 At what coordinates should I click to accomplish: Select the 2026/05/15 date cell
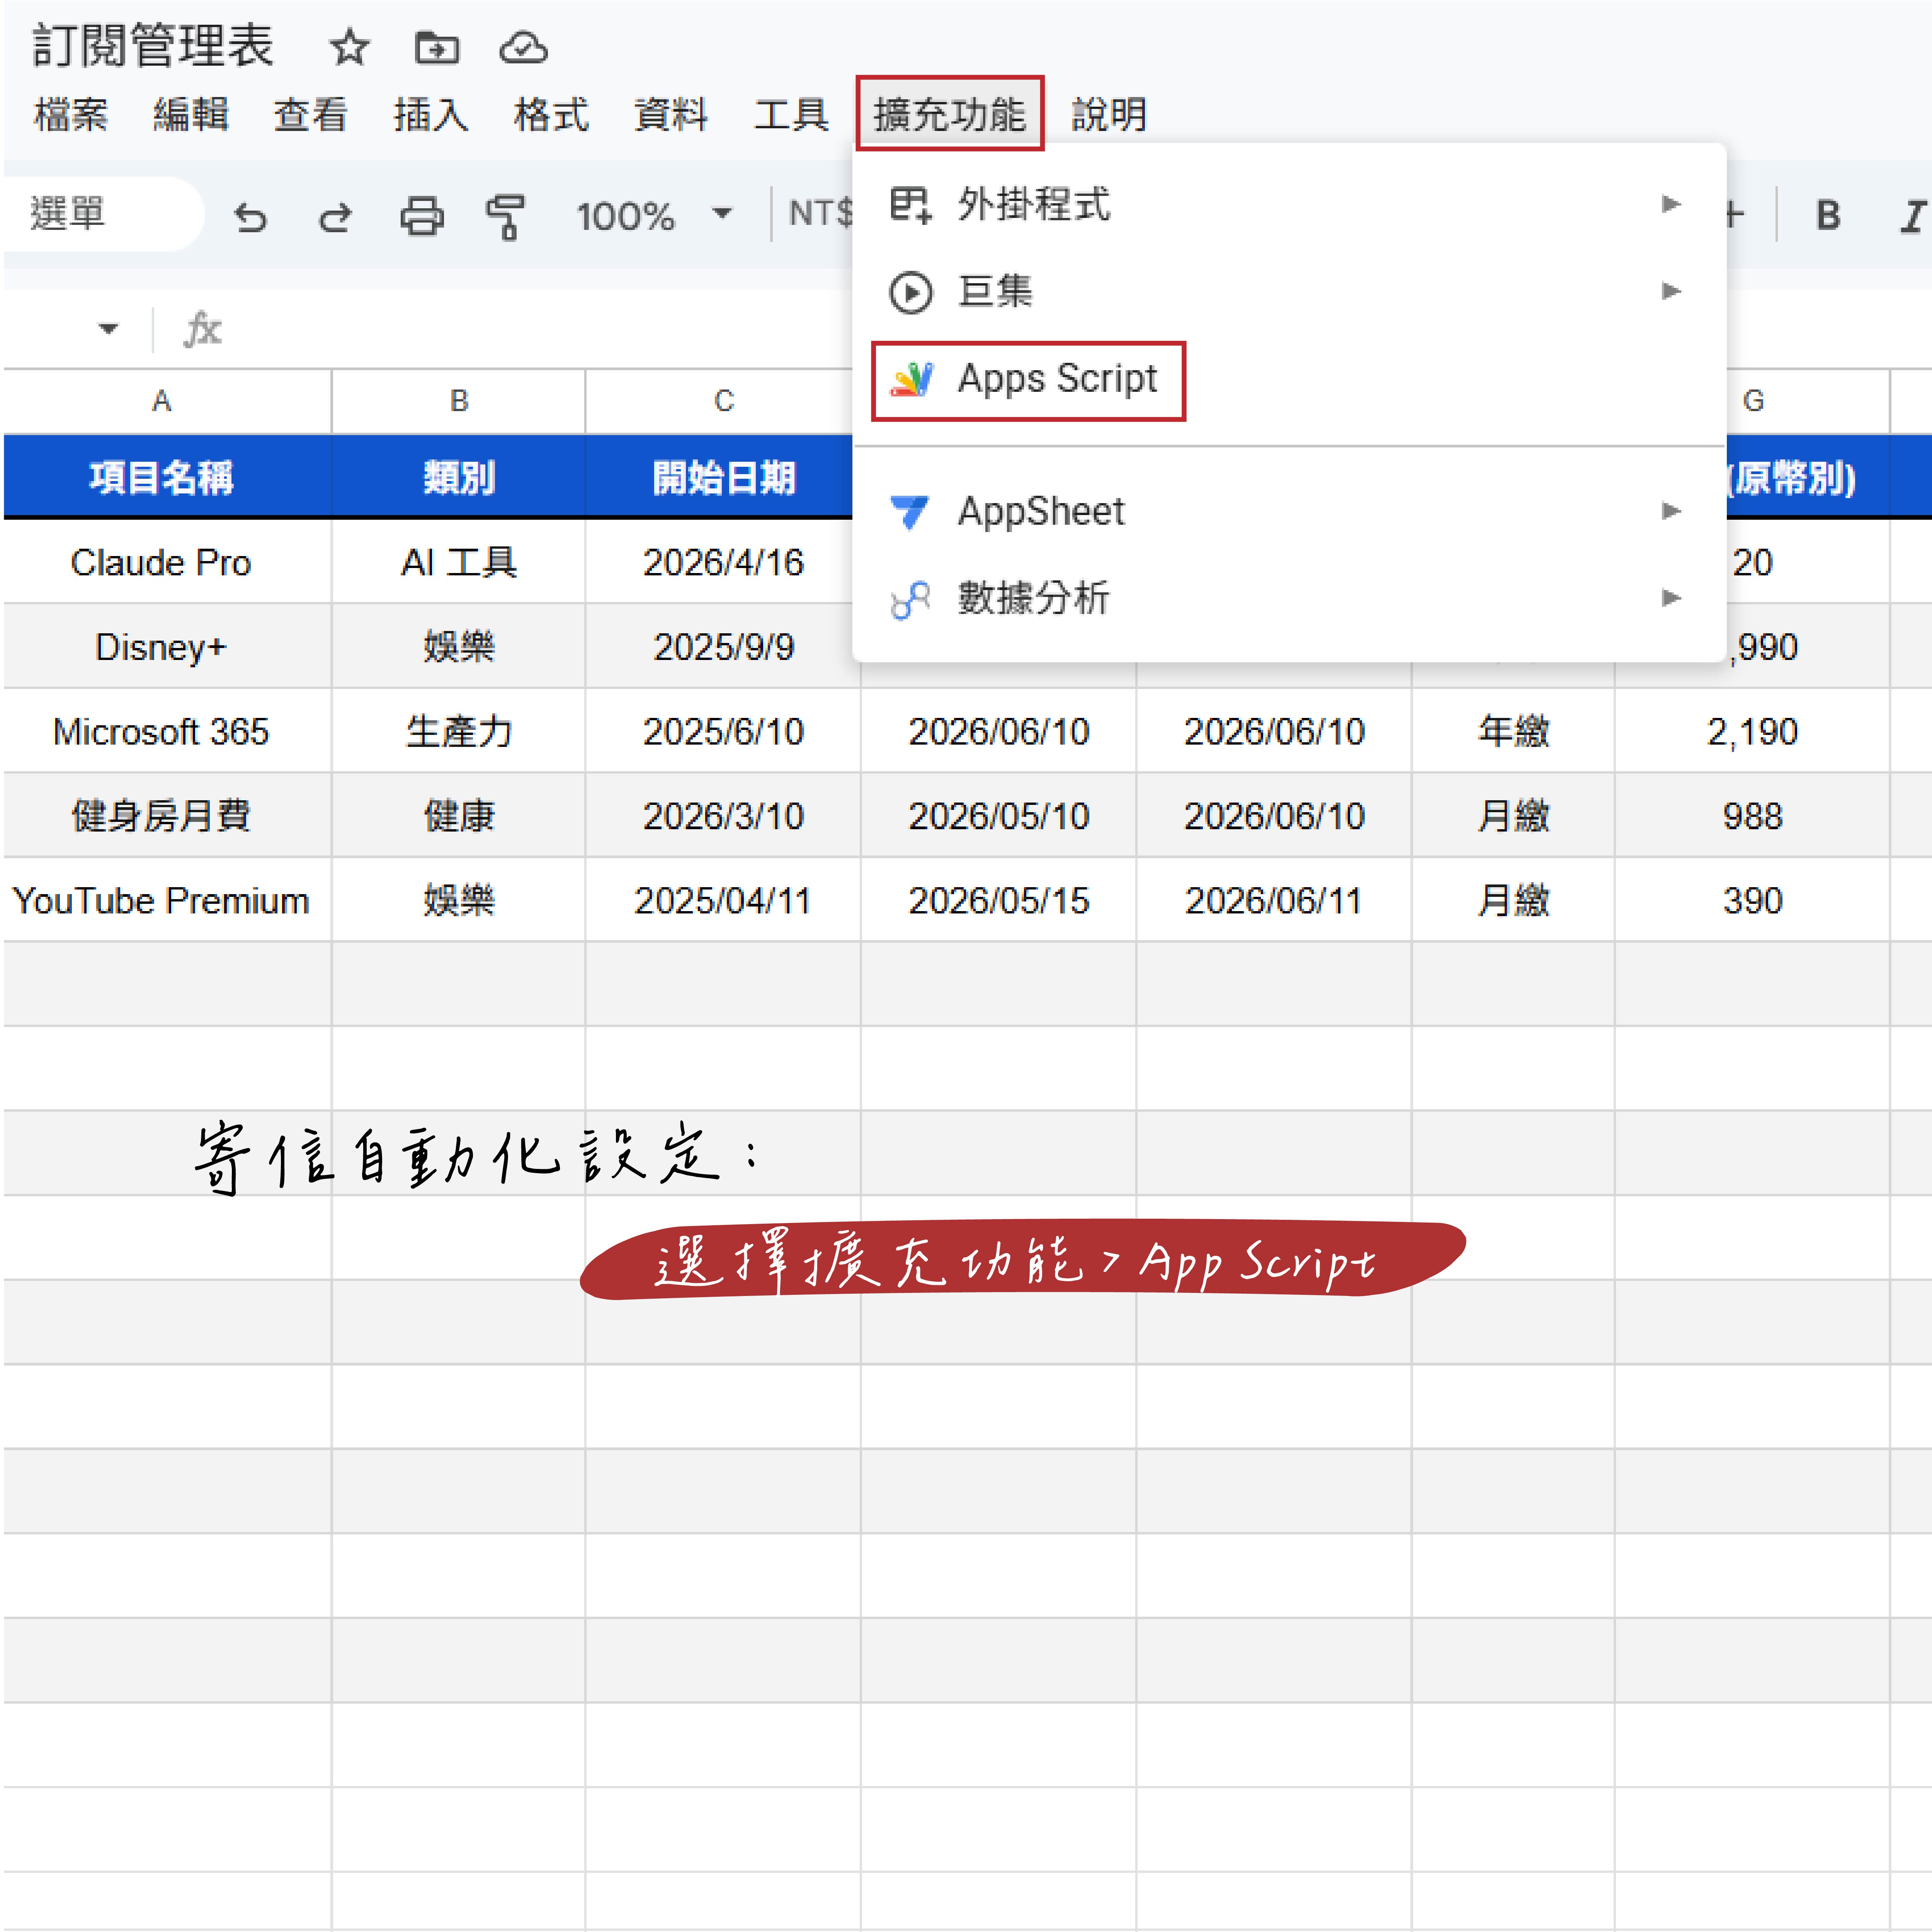click(x=998, y=900)
